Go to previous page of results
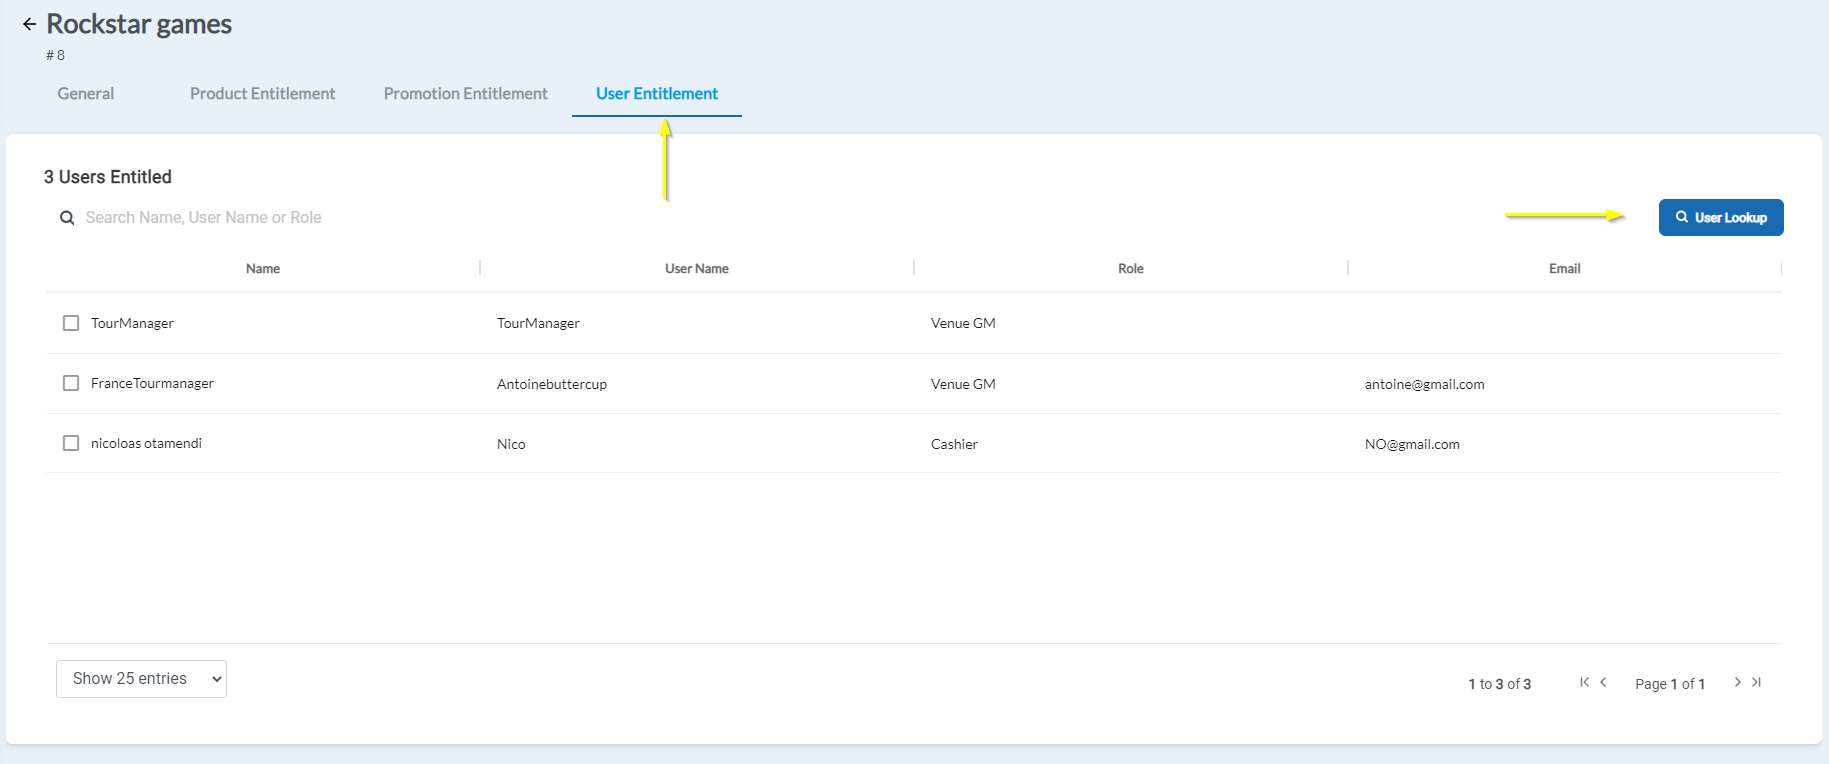Screen dimensions: 1829x764 (1603, 682)
